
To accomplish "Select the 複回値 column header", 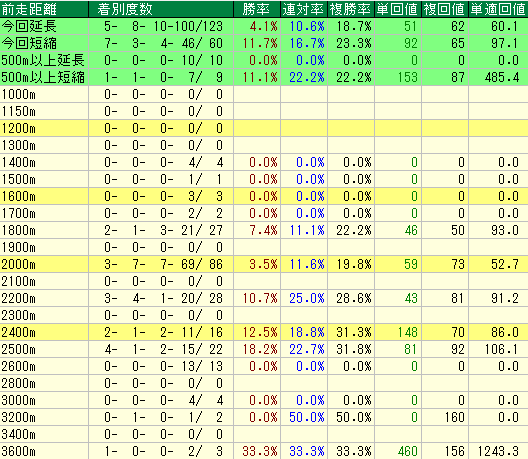I will (445, 9).
